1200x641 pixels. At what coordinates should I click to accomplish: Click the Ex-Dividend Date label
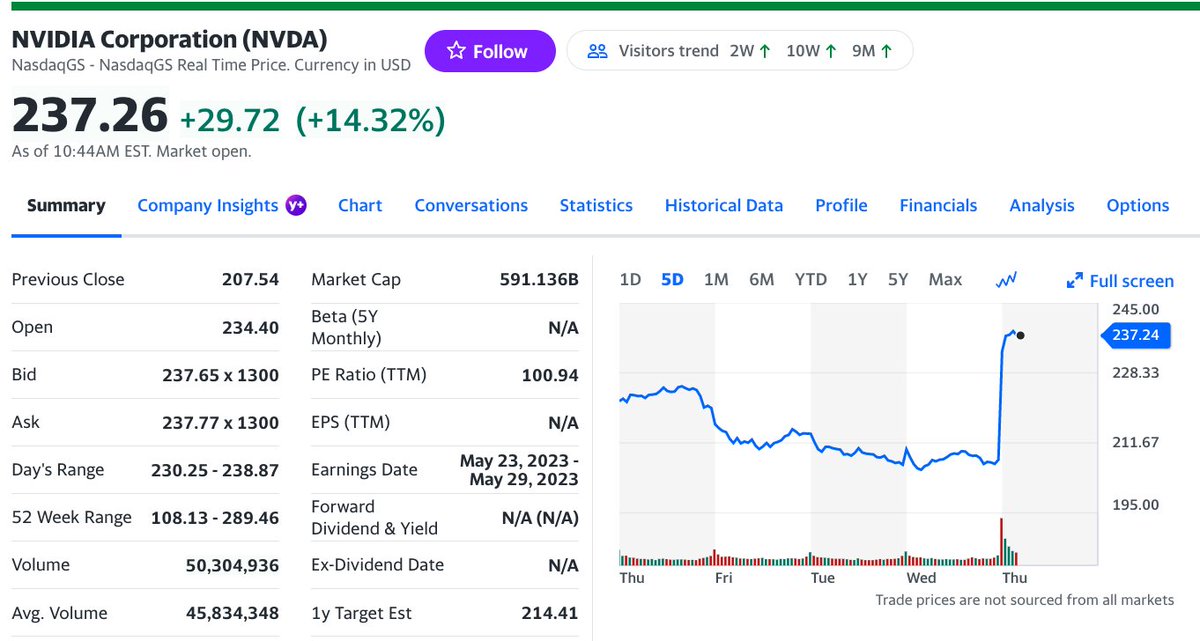[377, 565]
